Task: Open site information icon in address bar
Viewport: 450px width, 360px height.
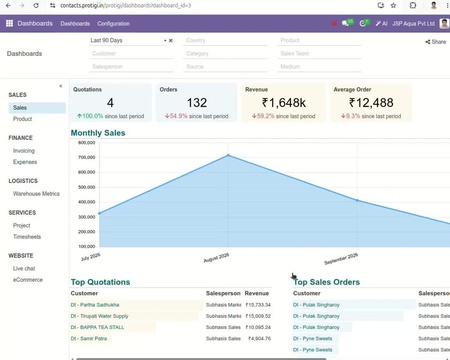Action: [52, 5]
